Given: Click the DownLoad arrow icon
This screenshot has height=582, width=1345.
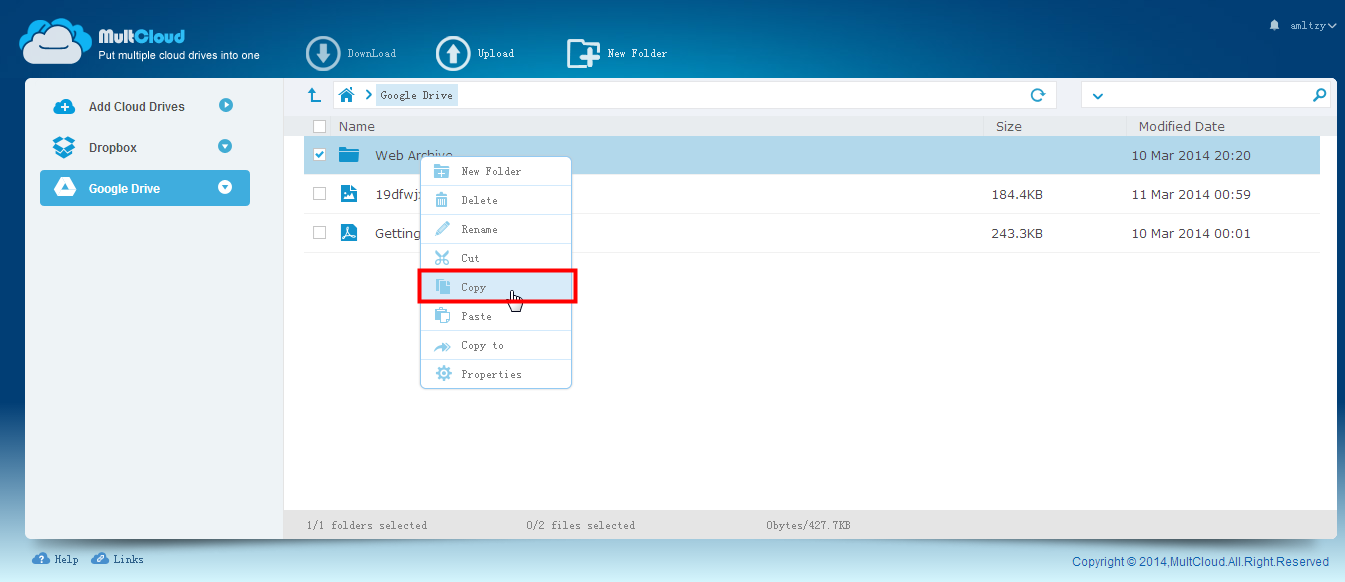Looking at the screenshot, I should coord(323,54).
